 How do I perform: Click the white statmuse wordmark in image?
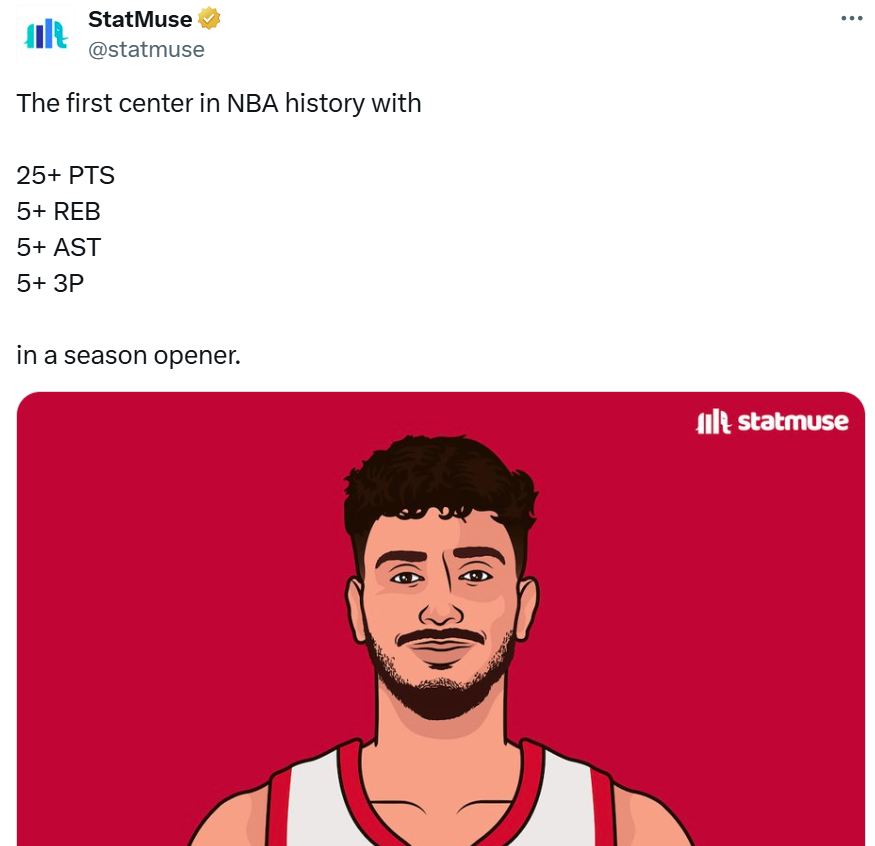pyautogui.click(x=793, y=421)
